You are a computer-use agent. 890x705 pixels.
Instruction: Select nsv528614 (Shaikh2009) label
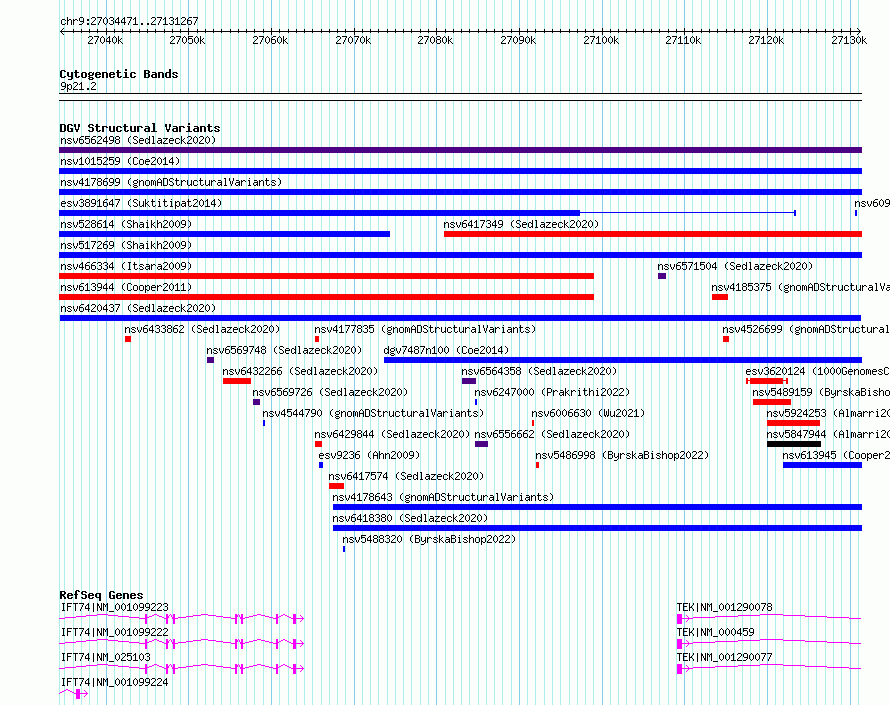pos(126,224)
